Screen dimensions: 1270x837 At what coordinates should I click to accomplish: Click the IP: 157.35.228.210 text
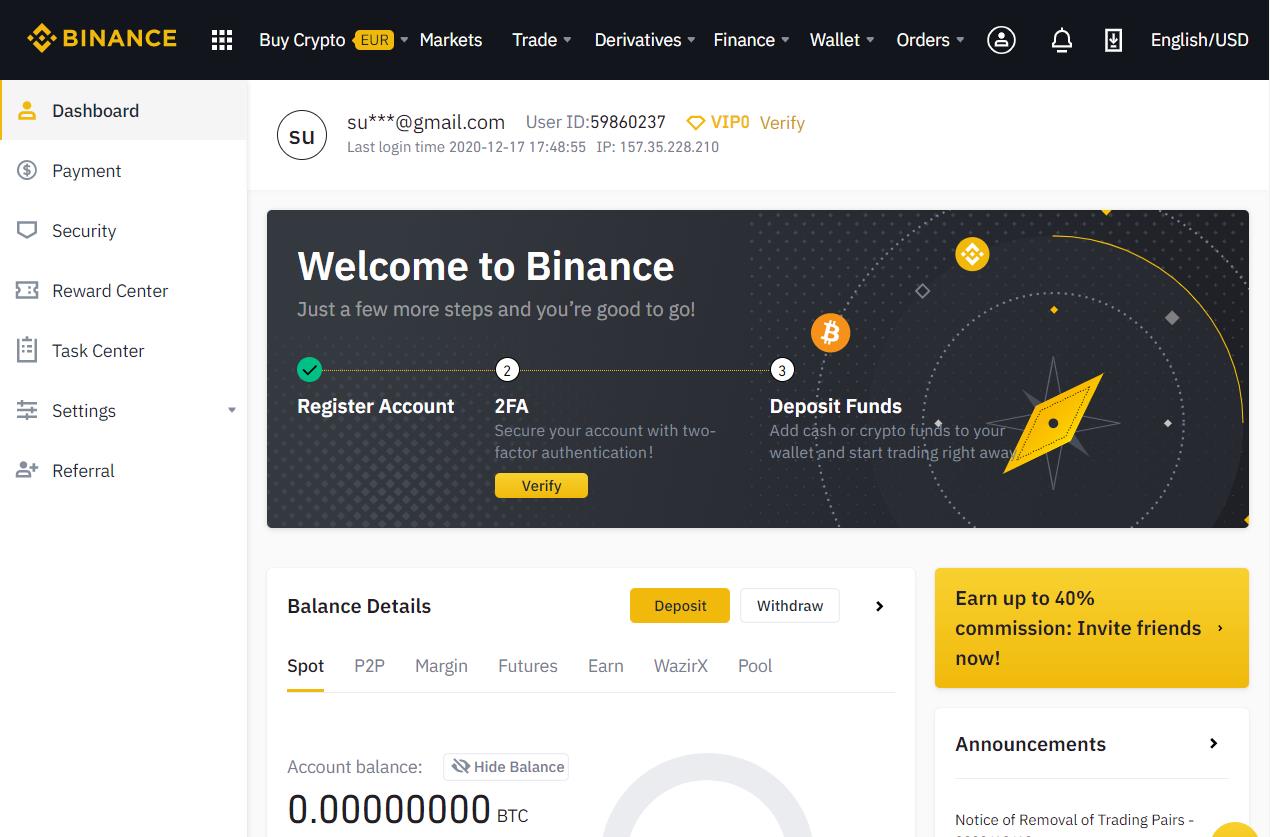[657, 147]
